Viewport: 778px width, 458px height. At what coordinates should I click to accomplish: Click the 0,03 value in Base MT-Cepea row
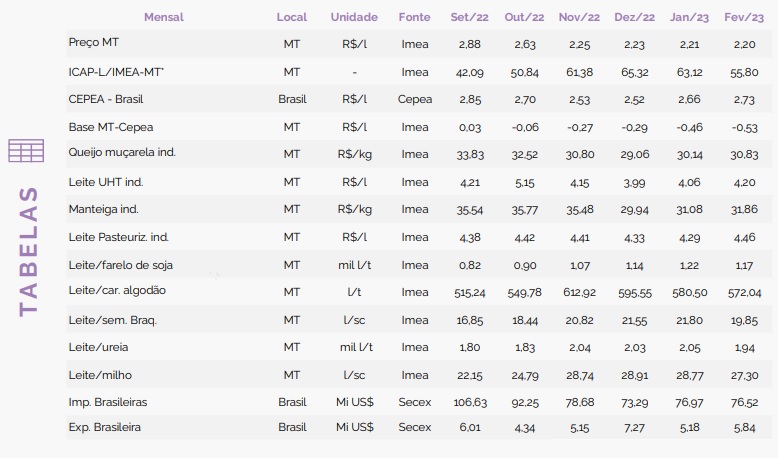(x=470, y=128)
